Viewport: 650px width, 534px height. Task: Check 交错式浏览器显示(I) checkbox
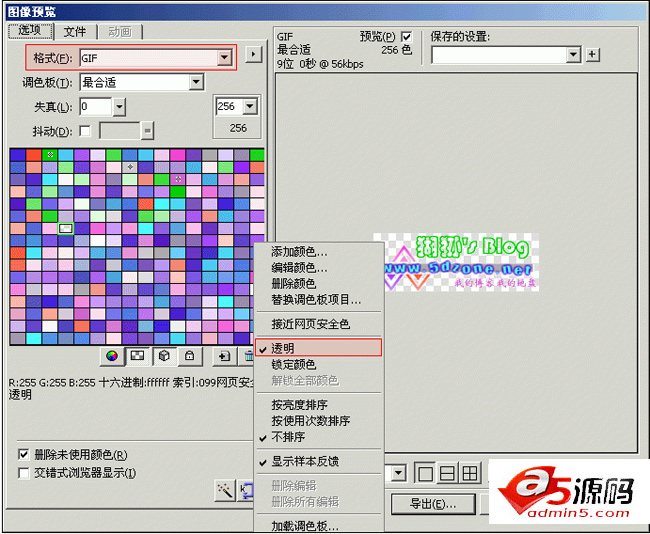point(24,473)
